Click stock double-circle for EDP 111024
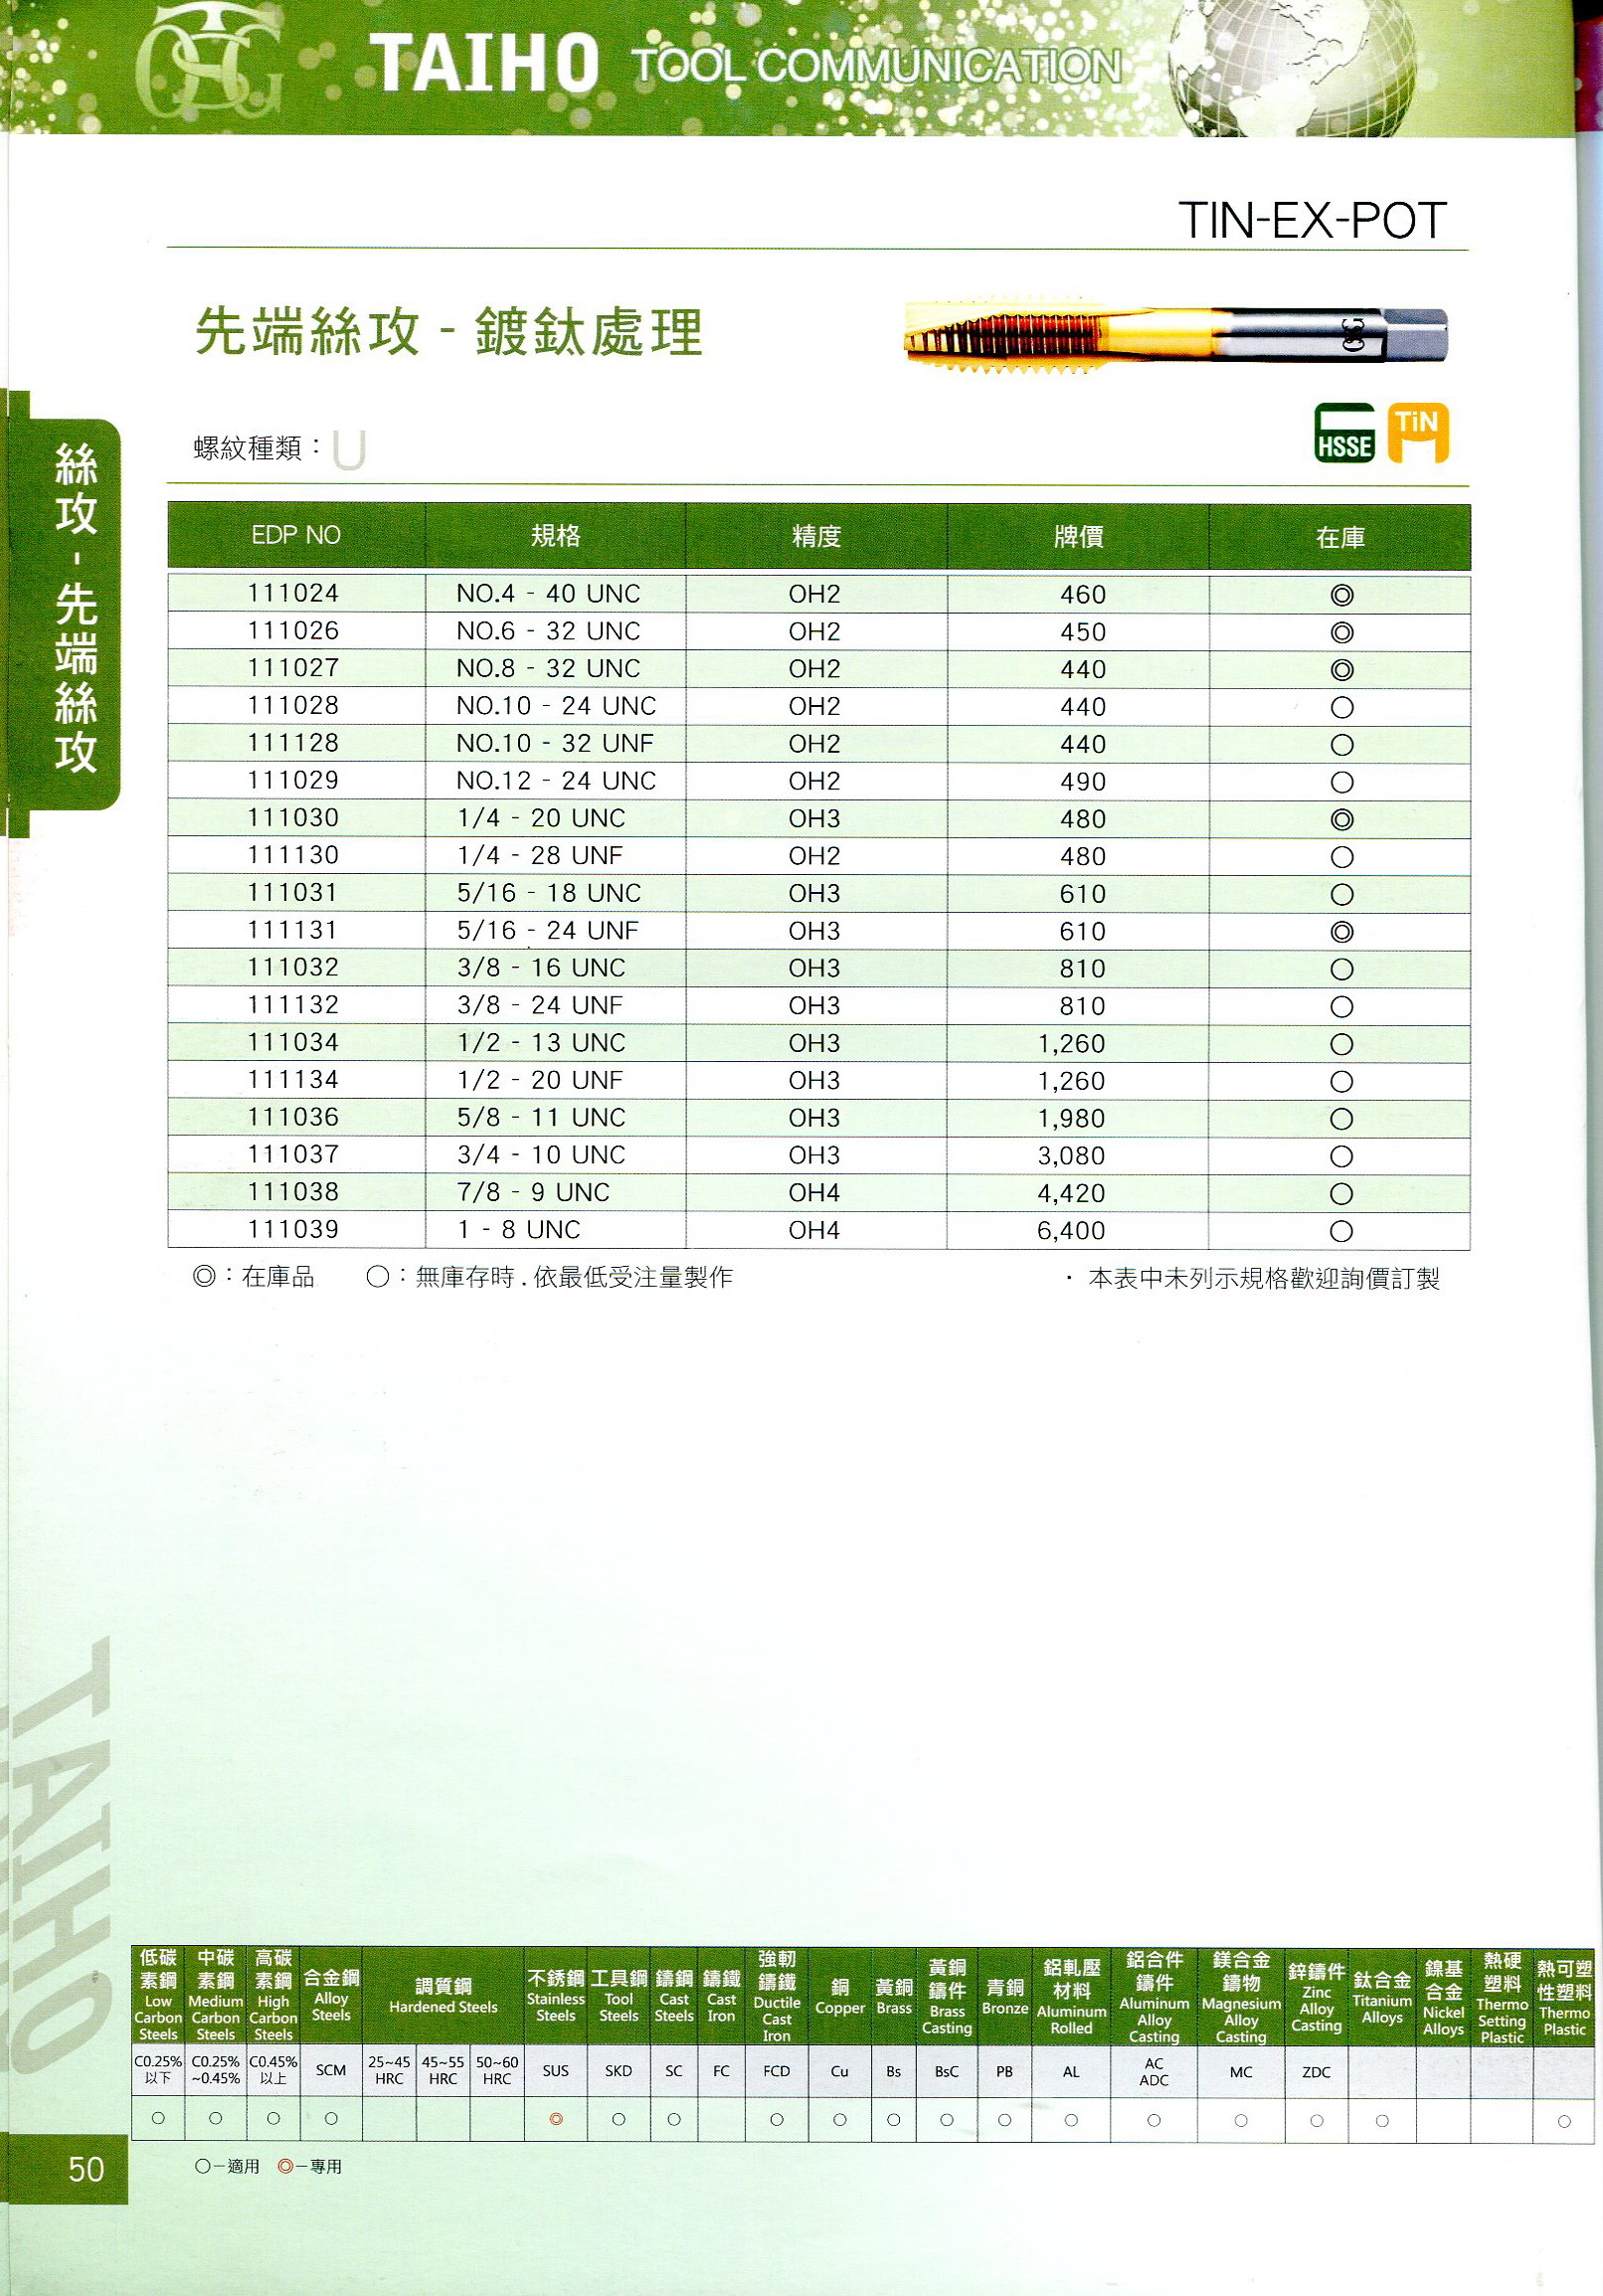The width and height of the screenshot is (1603, 2296). click(1341, 596)
